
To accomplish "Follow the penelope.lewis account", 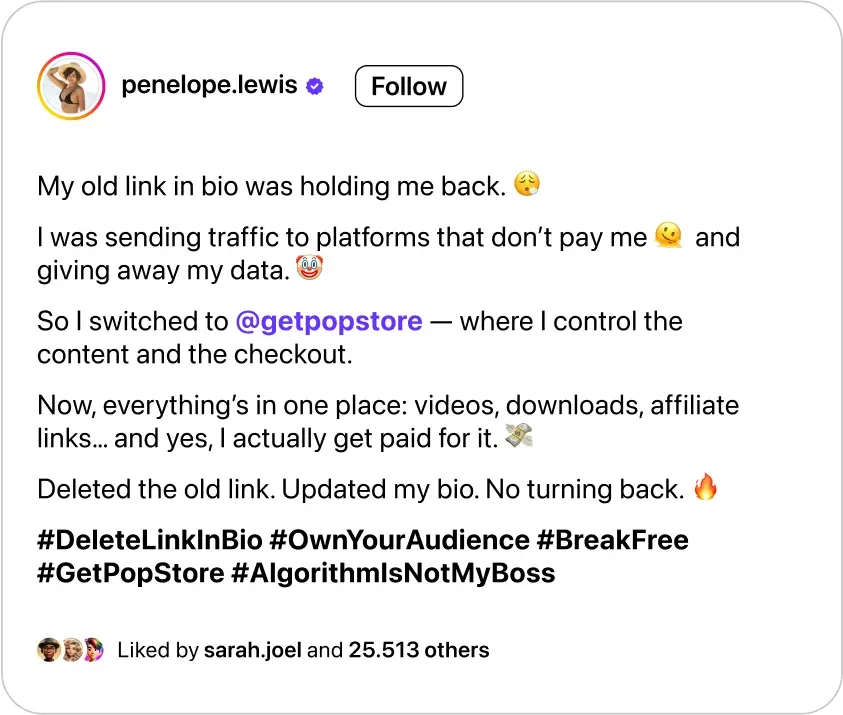I will 409,86.
